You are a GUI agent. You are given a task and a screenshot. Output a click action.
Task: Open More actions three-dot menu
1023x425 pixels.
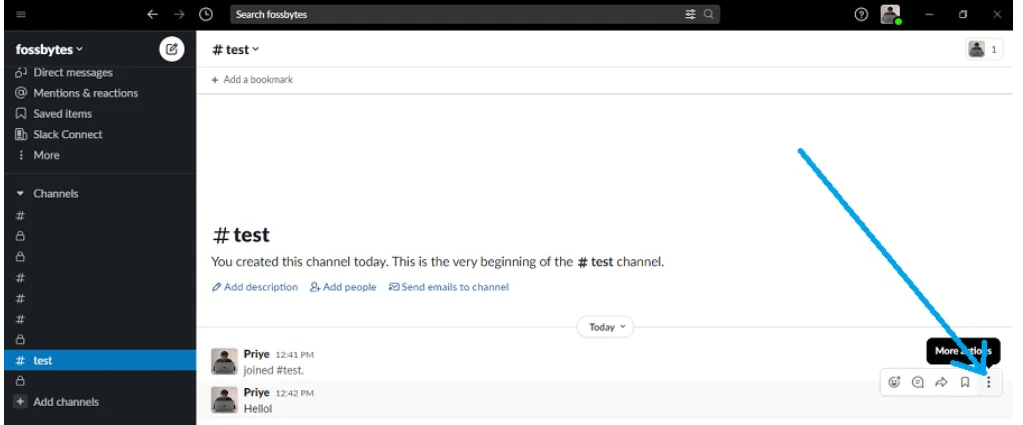pyautogui.click(x=988, y=383)
